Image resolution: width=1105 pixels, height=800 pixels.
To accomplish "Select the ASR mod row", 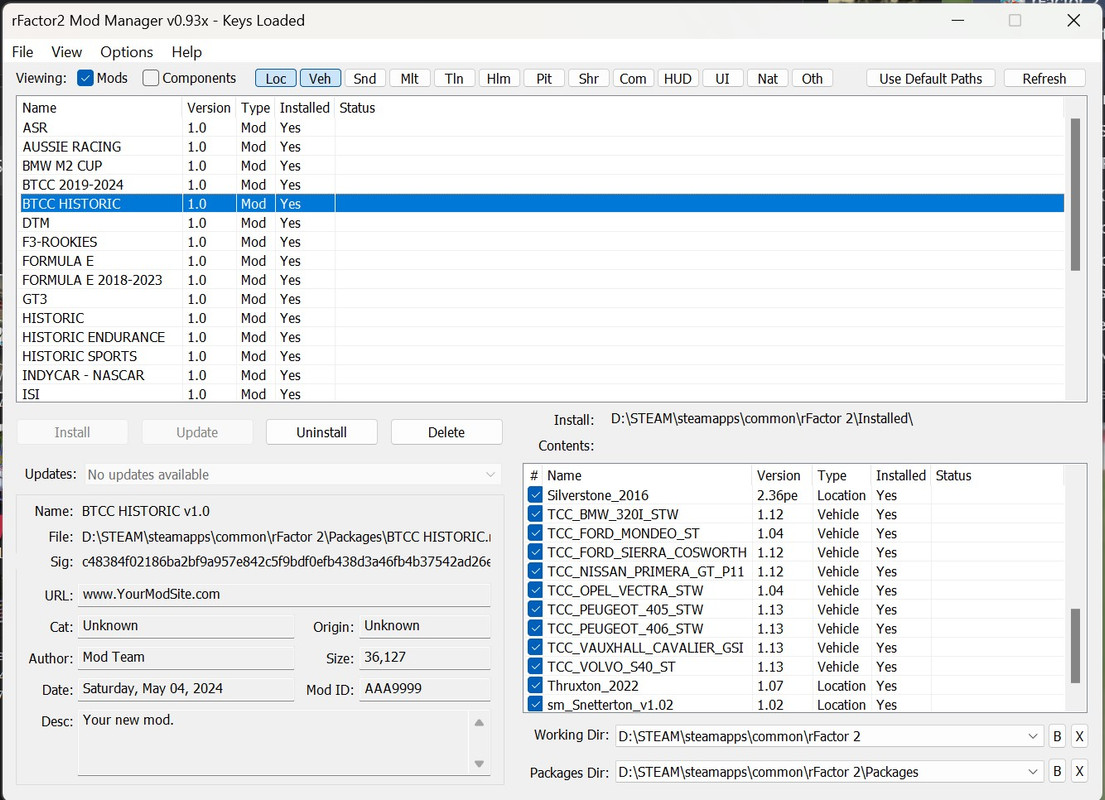I will point(543,128).
